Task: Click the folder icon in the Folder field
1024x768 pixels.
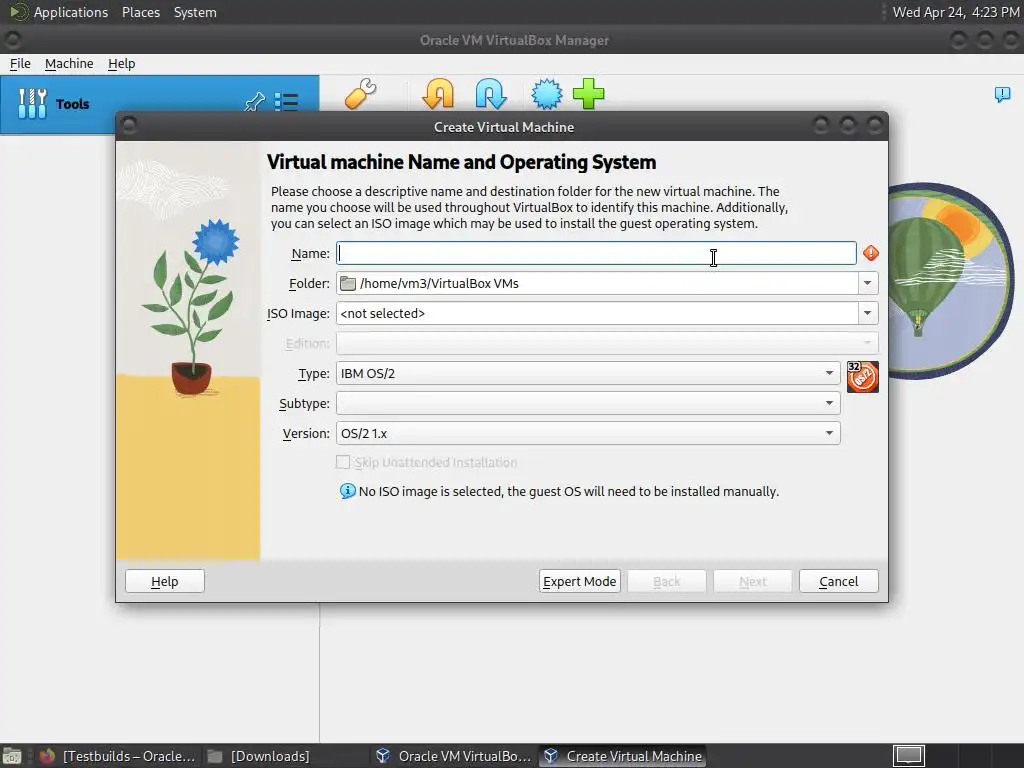Action: (348, 283)
